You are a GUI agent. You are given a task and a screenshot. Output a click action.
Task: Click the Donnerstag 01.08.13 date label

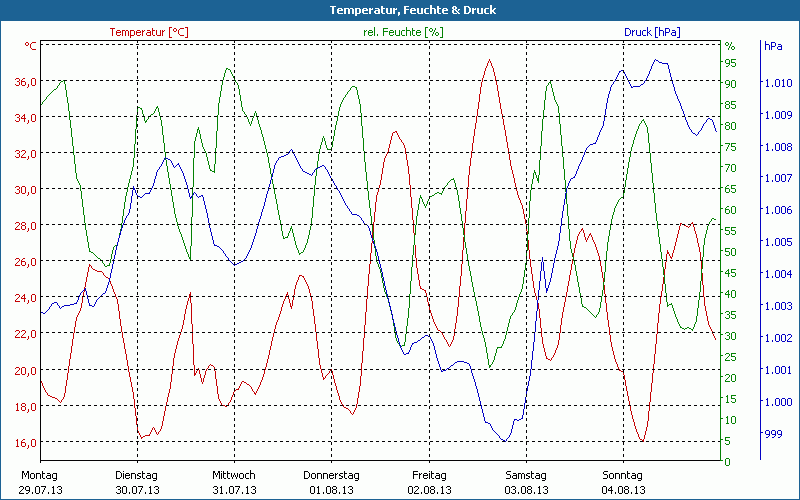(x=331, y=482)
